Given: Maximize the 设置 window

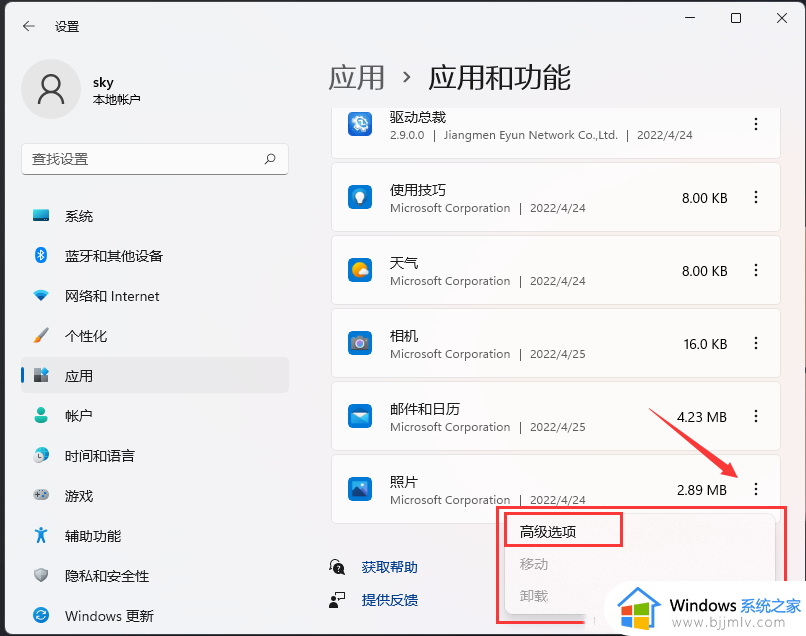Looking at the screenshot, I should [x=736, y=18].
